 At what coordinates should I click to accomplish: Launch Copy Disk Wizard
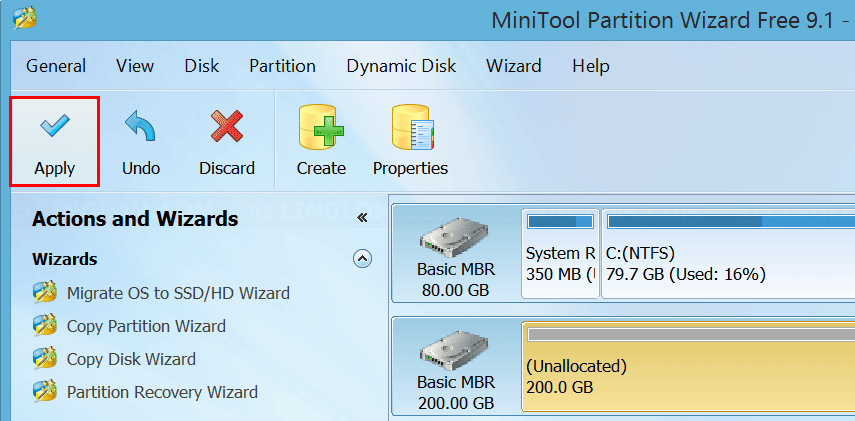point(131,359)
